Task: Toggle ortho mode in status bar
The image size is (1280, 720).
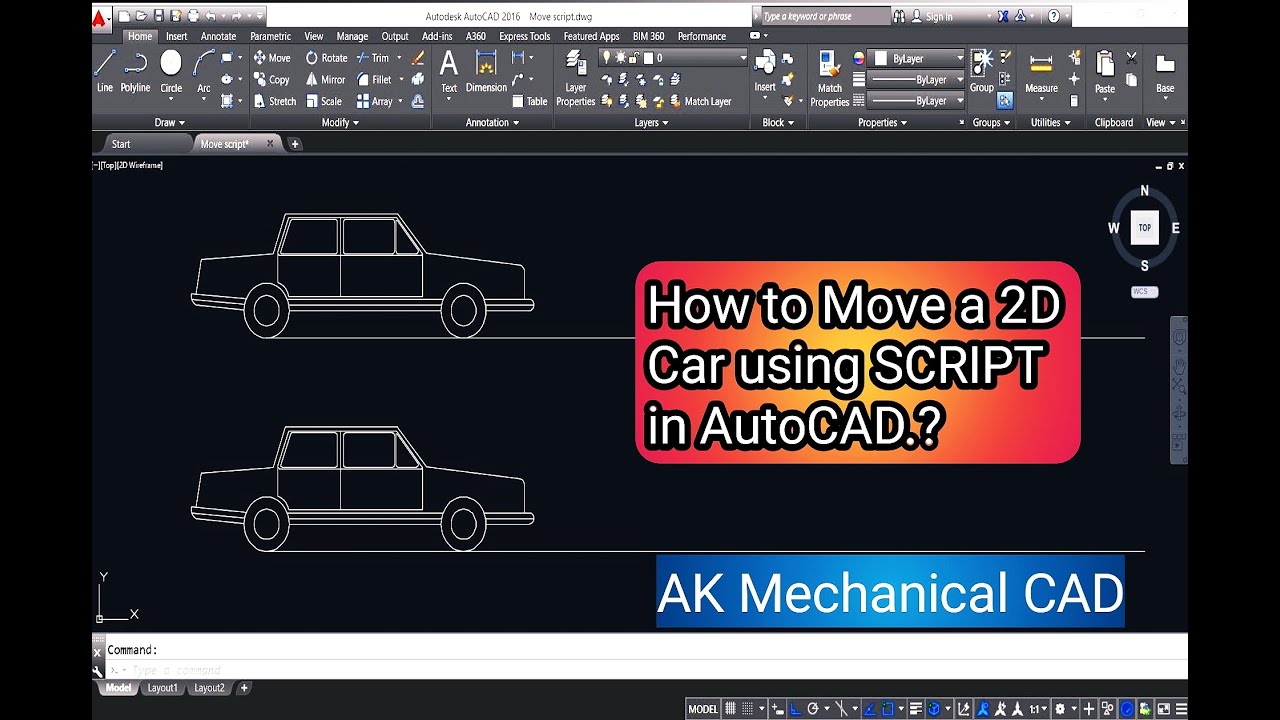Action: 795,709
